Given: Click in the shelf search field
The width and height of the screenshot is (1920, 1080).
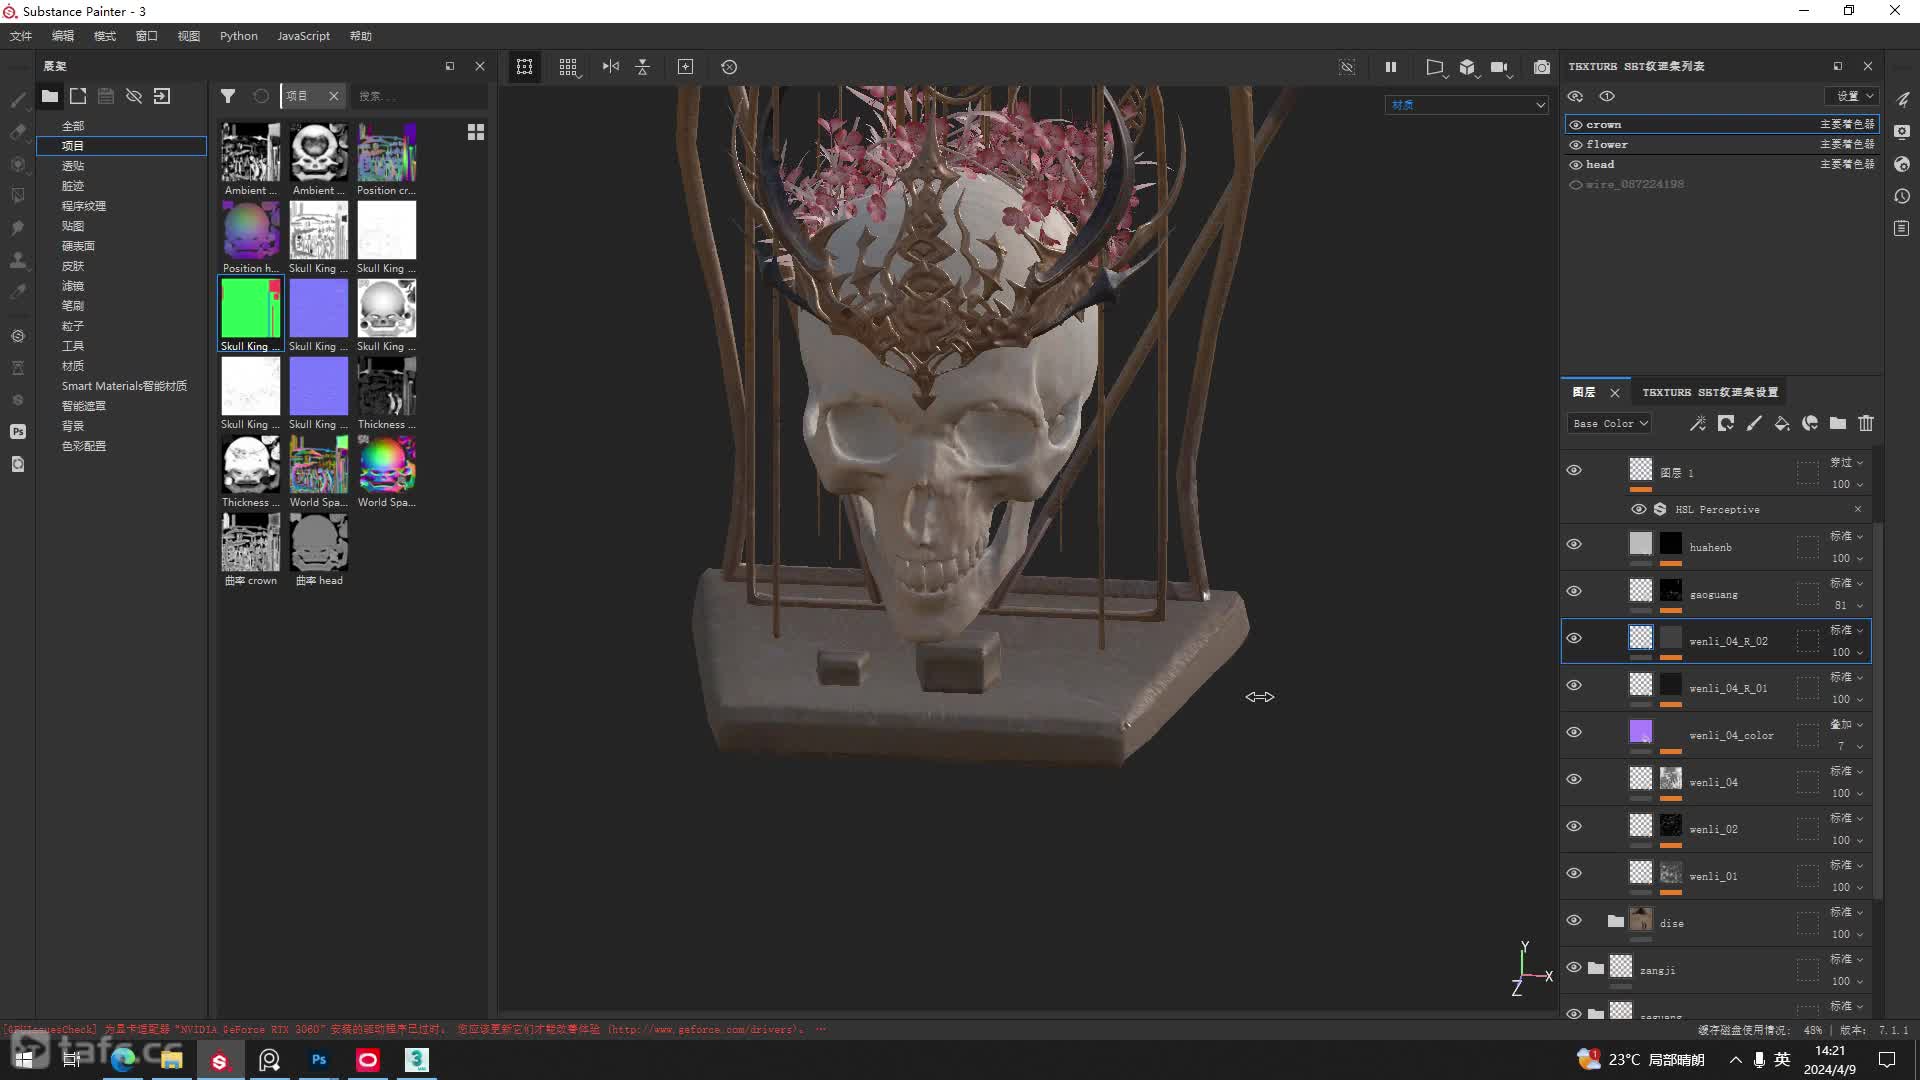Looking at the screenshot, I should click(x=420, y=96).
